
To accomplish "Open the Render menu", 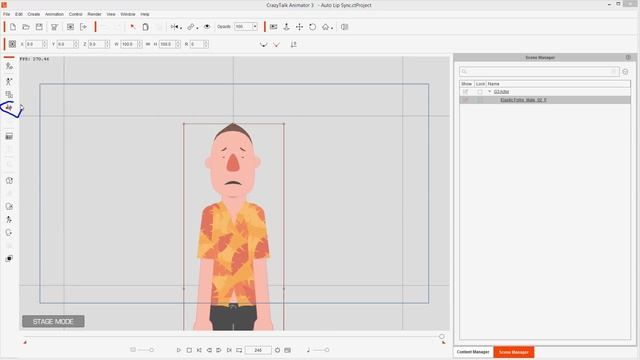I will [x=94, y=14].
